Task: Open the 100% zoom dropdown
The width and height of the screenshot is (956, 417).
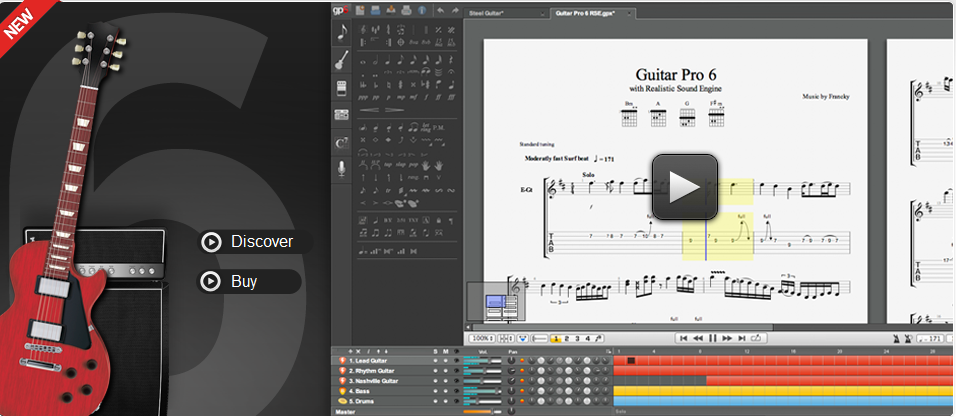Action: tap(482, 338)
